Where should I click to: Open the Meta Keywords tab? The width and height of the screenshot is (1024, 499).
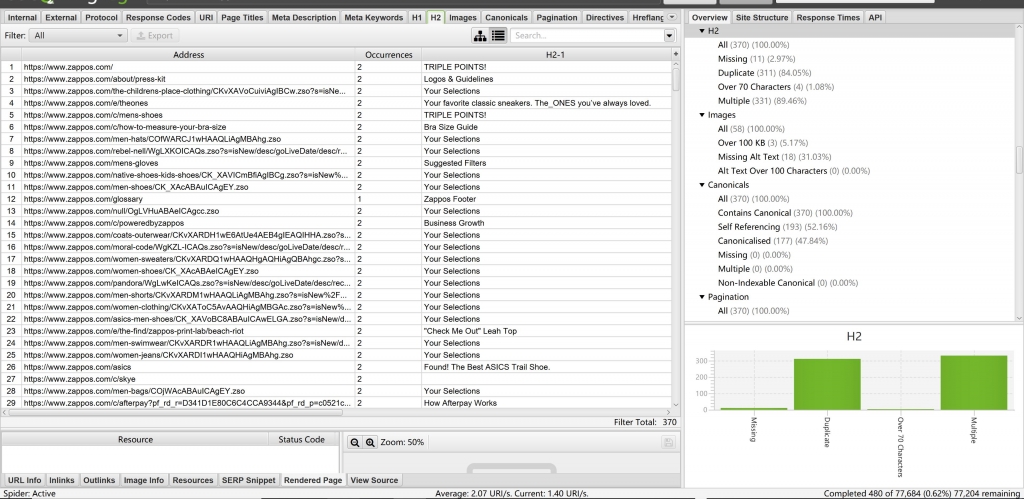point(374,18)
